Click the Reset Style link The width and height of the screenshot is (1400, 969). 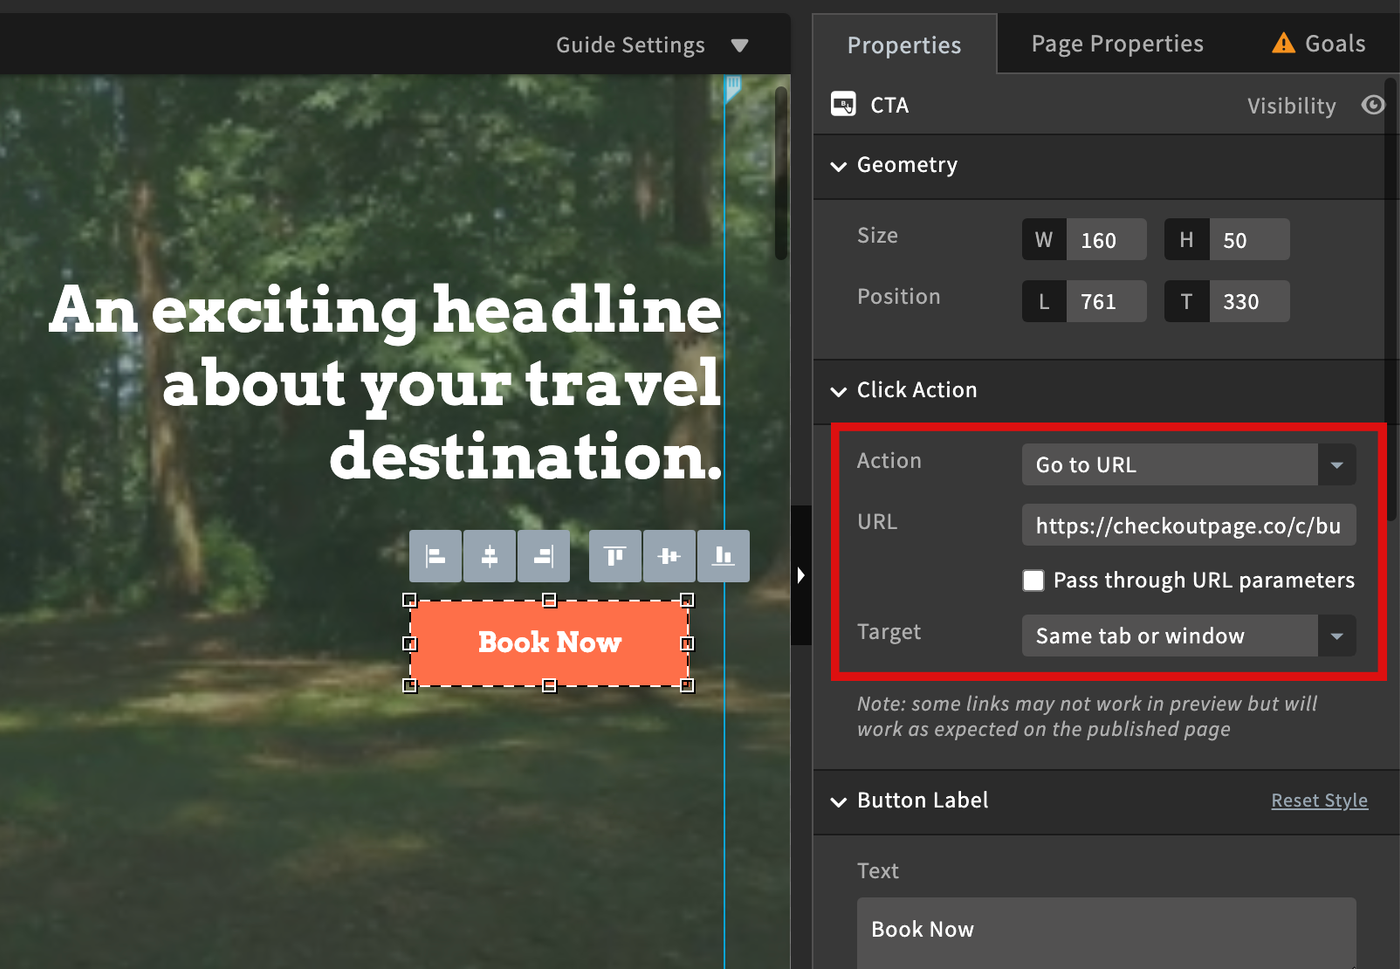[1319, 801]
